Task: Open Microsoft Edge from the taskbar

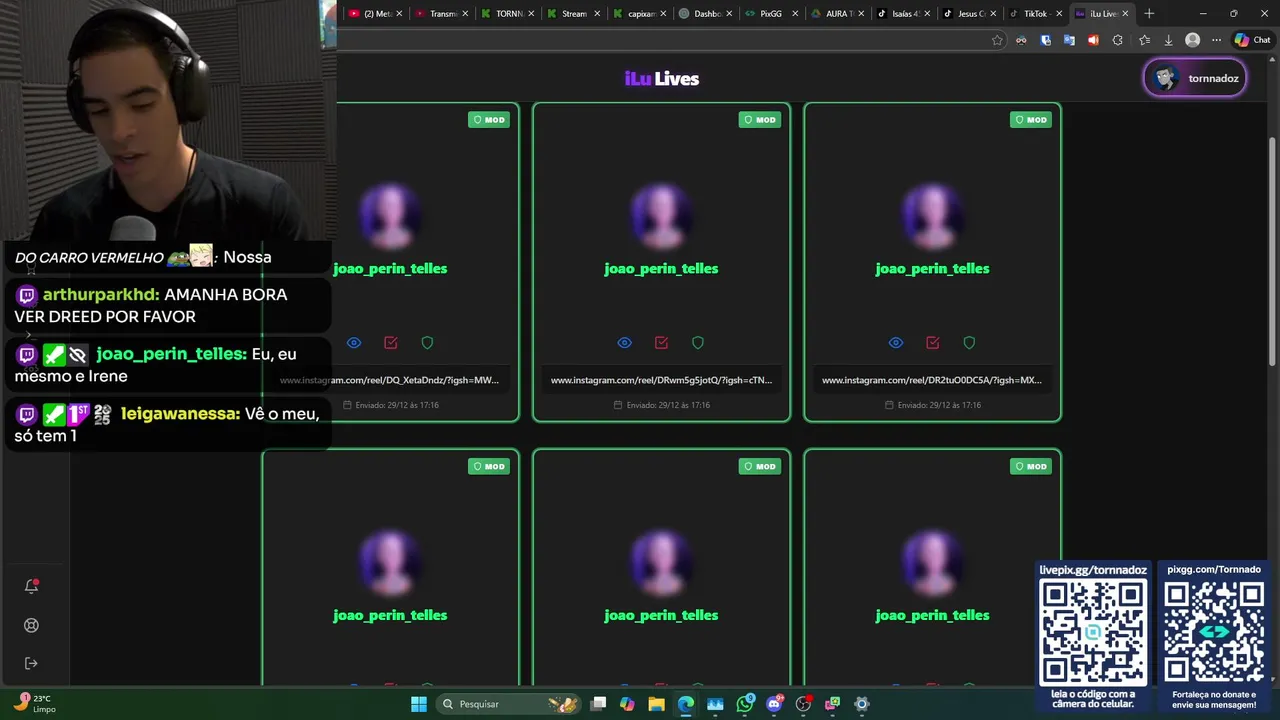Action: tap(685, 704)
